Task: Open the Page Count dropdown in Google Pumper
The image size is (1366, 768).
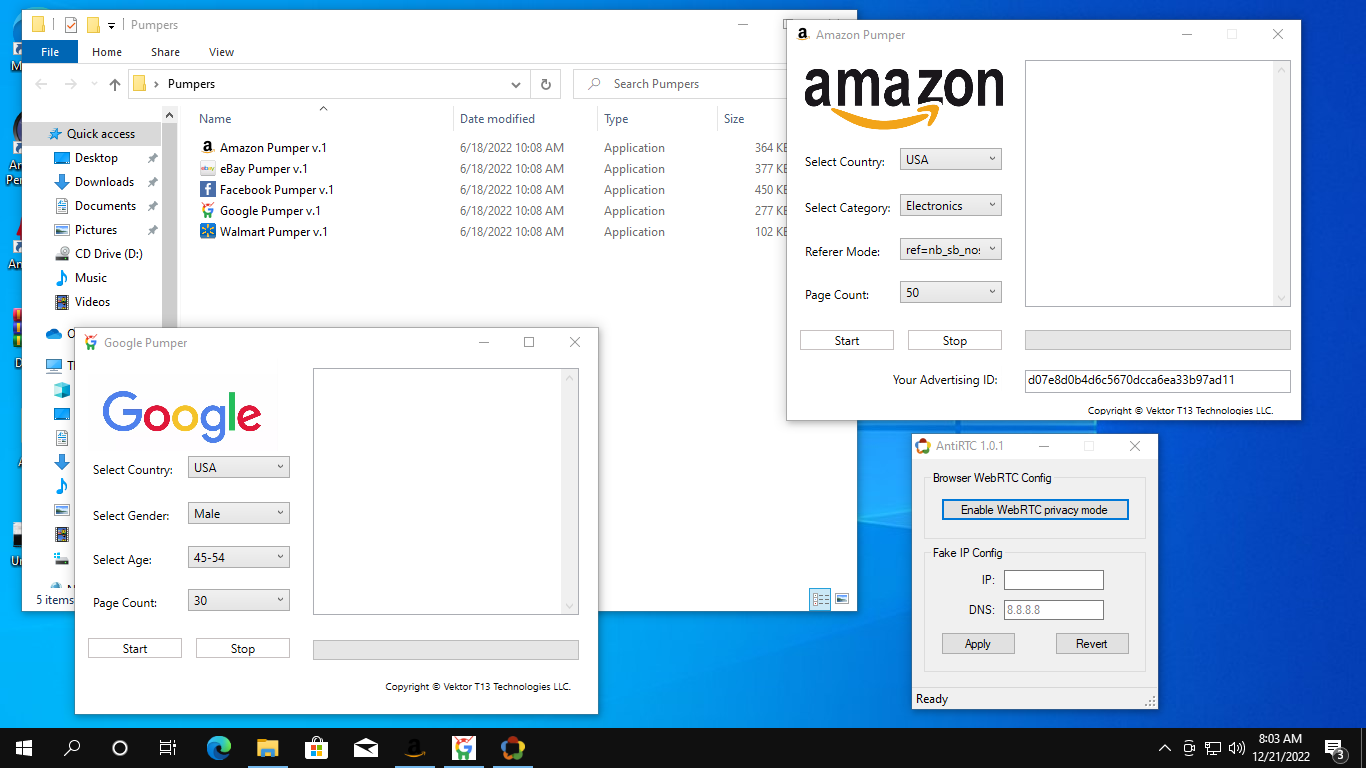Action: (x=239, y=601)
